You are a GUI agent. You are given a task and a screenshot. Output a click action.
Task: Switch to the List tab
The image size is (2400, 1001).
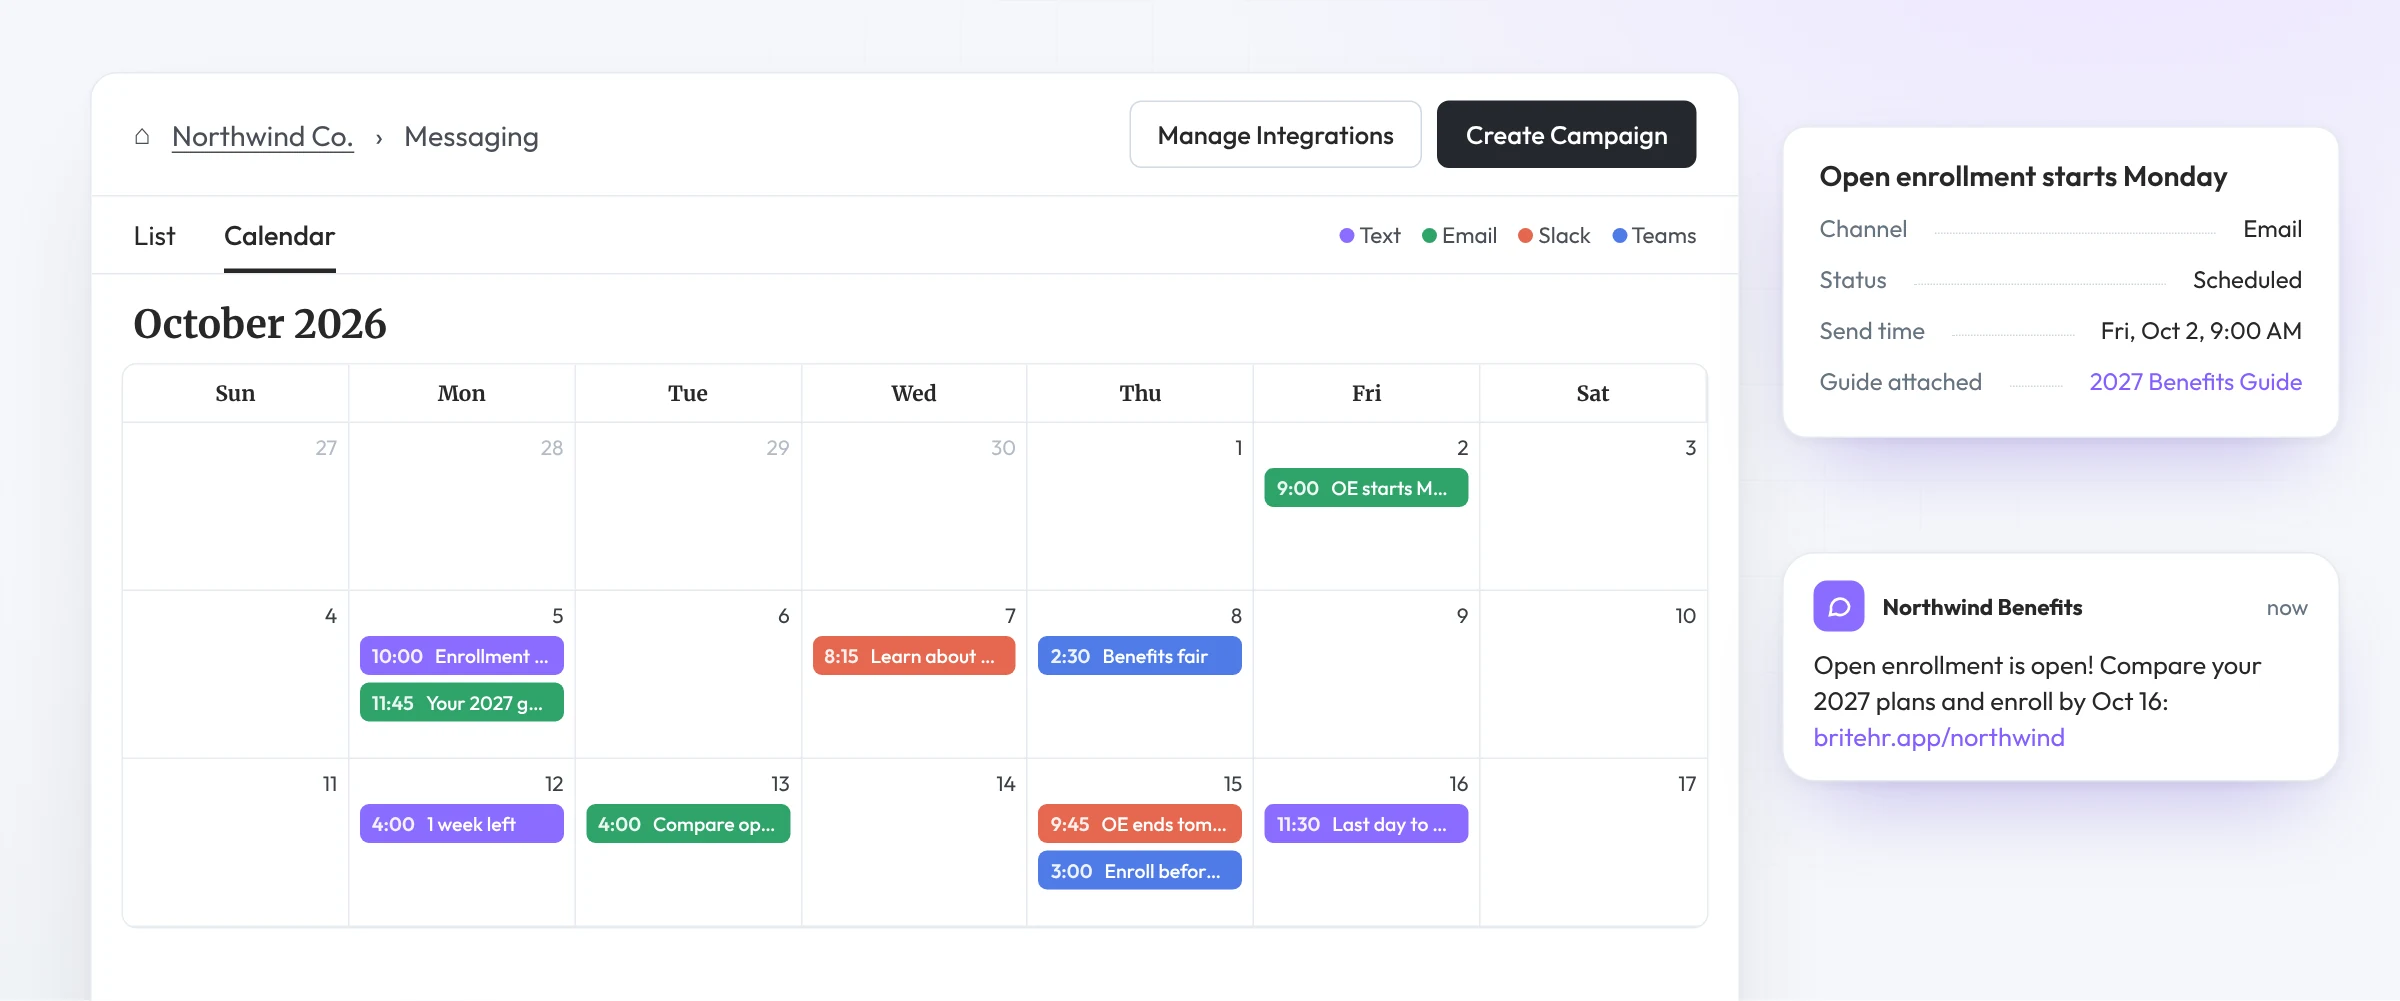(154, 236)
